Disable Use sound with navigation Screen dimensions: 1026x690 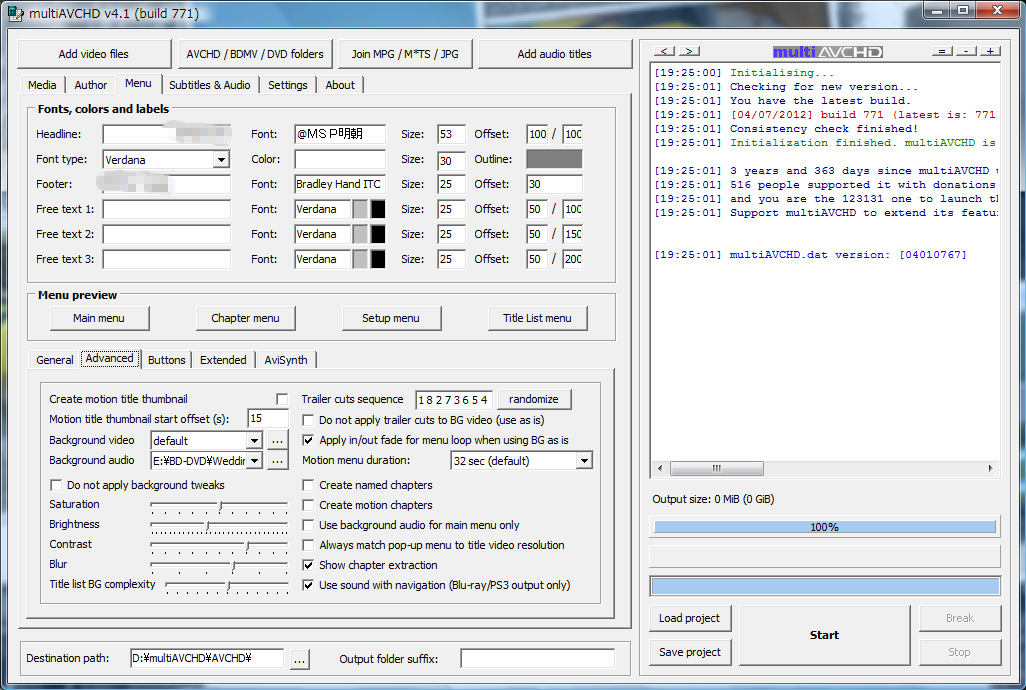click(x=308, y=585)
